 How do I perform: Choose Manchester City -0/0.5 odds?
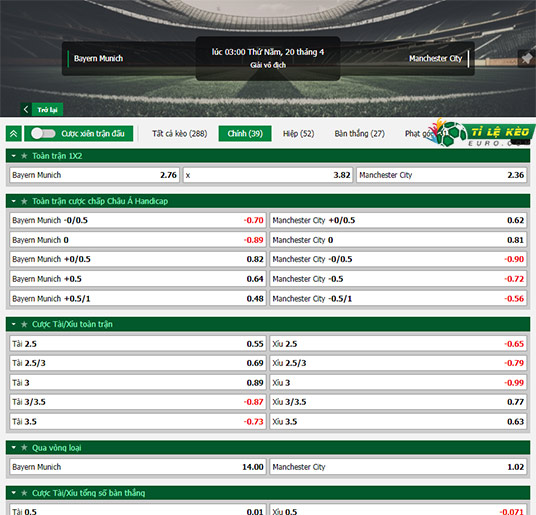398,259
